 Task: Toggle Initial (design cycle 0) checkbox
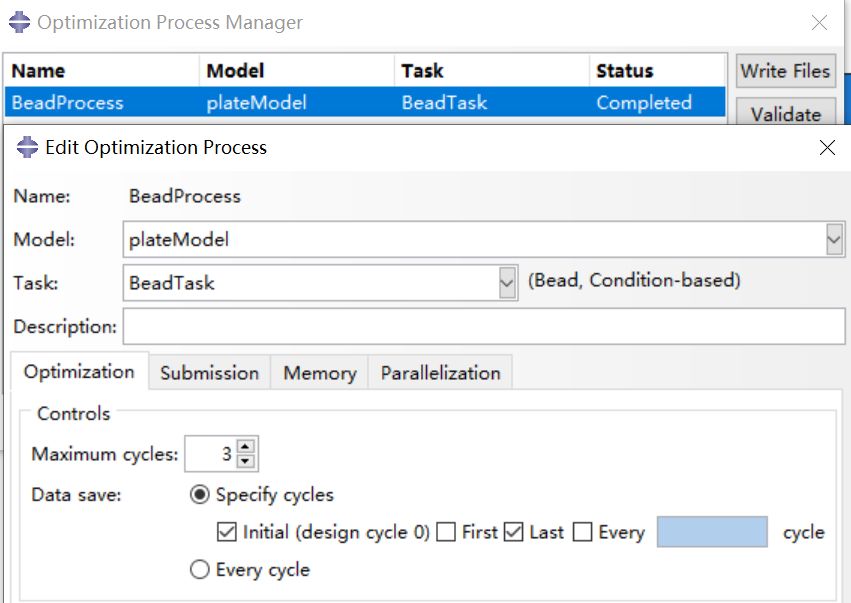coord(227,532)
